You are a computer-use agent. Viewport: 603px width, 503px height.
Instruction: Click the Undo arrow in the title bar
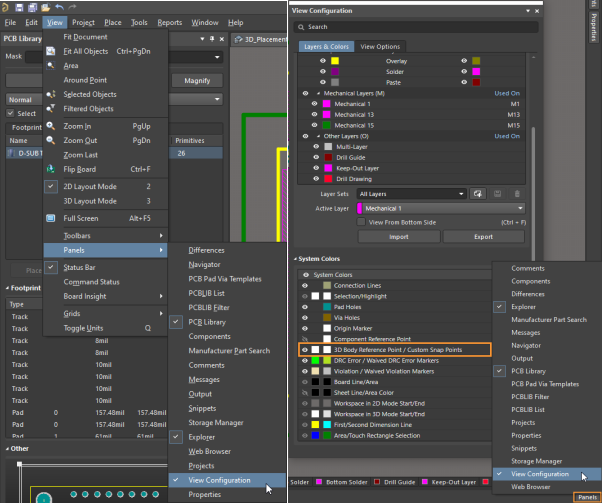59,6
